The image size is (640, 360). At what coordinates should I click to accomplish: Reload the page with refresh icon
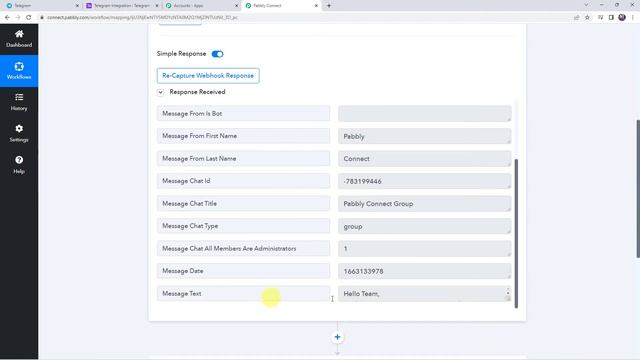pos(29,18)
